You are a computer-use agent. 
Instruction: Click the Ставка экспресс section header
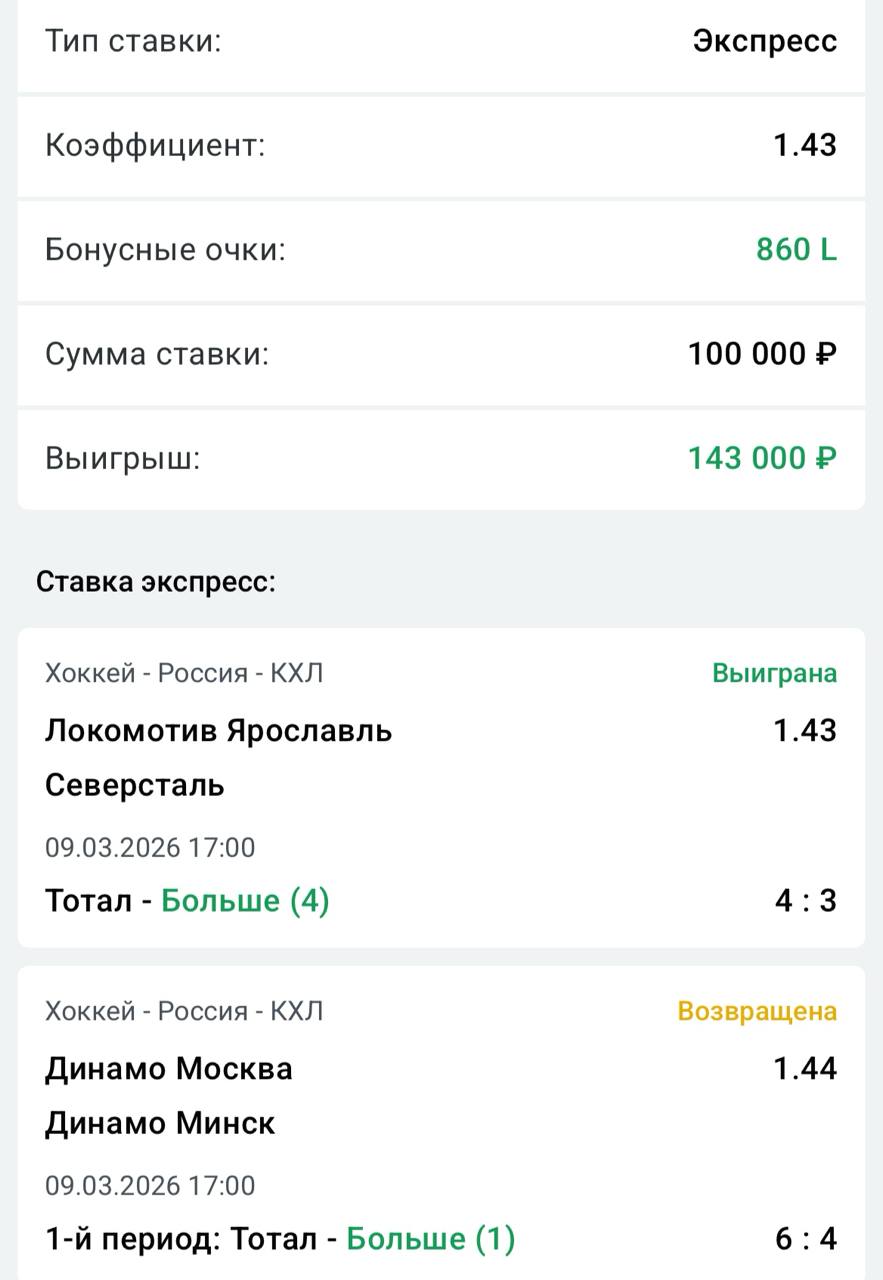click(x=155, y=582)
